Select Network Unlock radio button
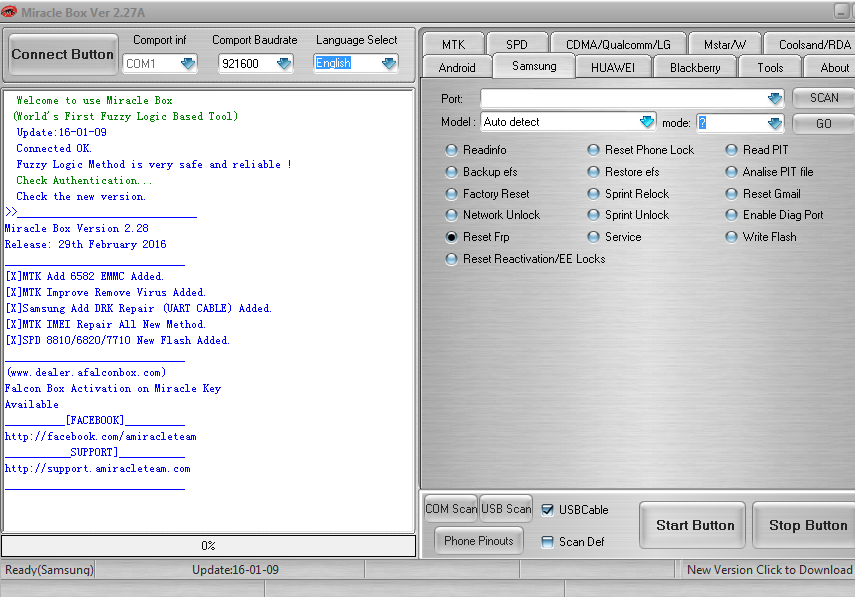The image size is (855, 597). point(492,215)
